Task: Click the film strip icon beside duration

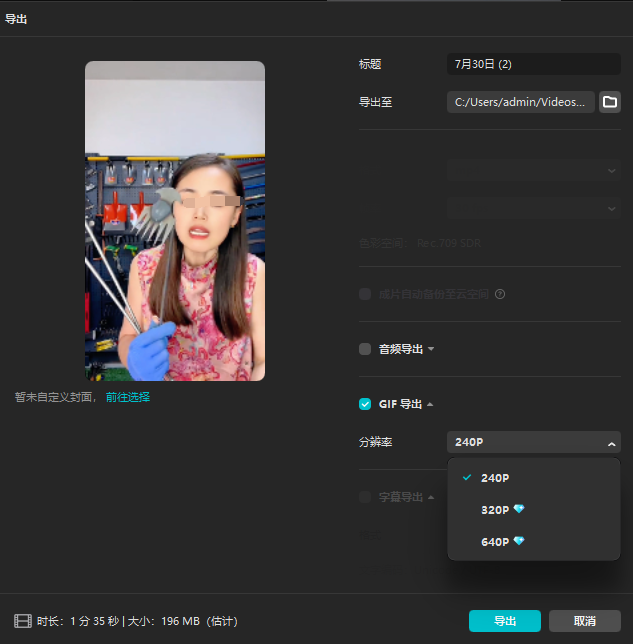Action: point(22,621)
